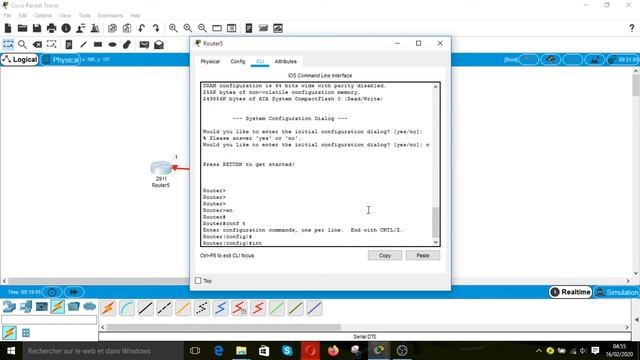Pick the light blue Console cable
This screenshot has height=360, width=640.
[127, 308]
